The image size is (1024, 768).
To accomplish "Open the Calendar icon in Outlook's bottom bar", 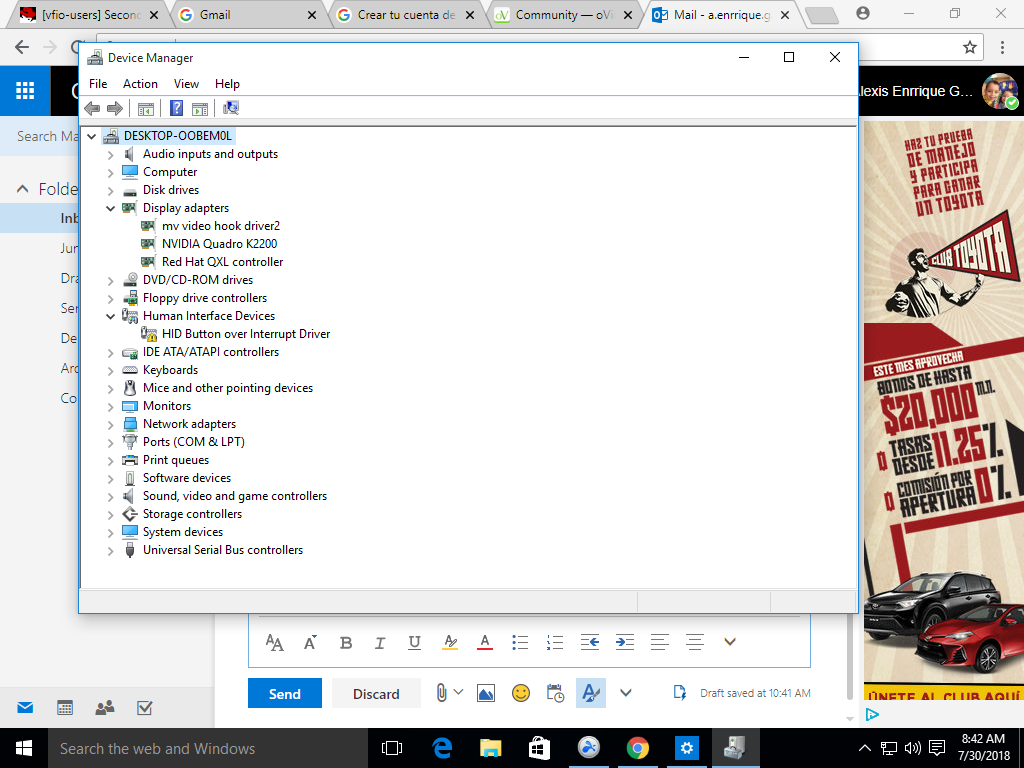I will click(65, 708).
